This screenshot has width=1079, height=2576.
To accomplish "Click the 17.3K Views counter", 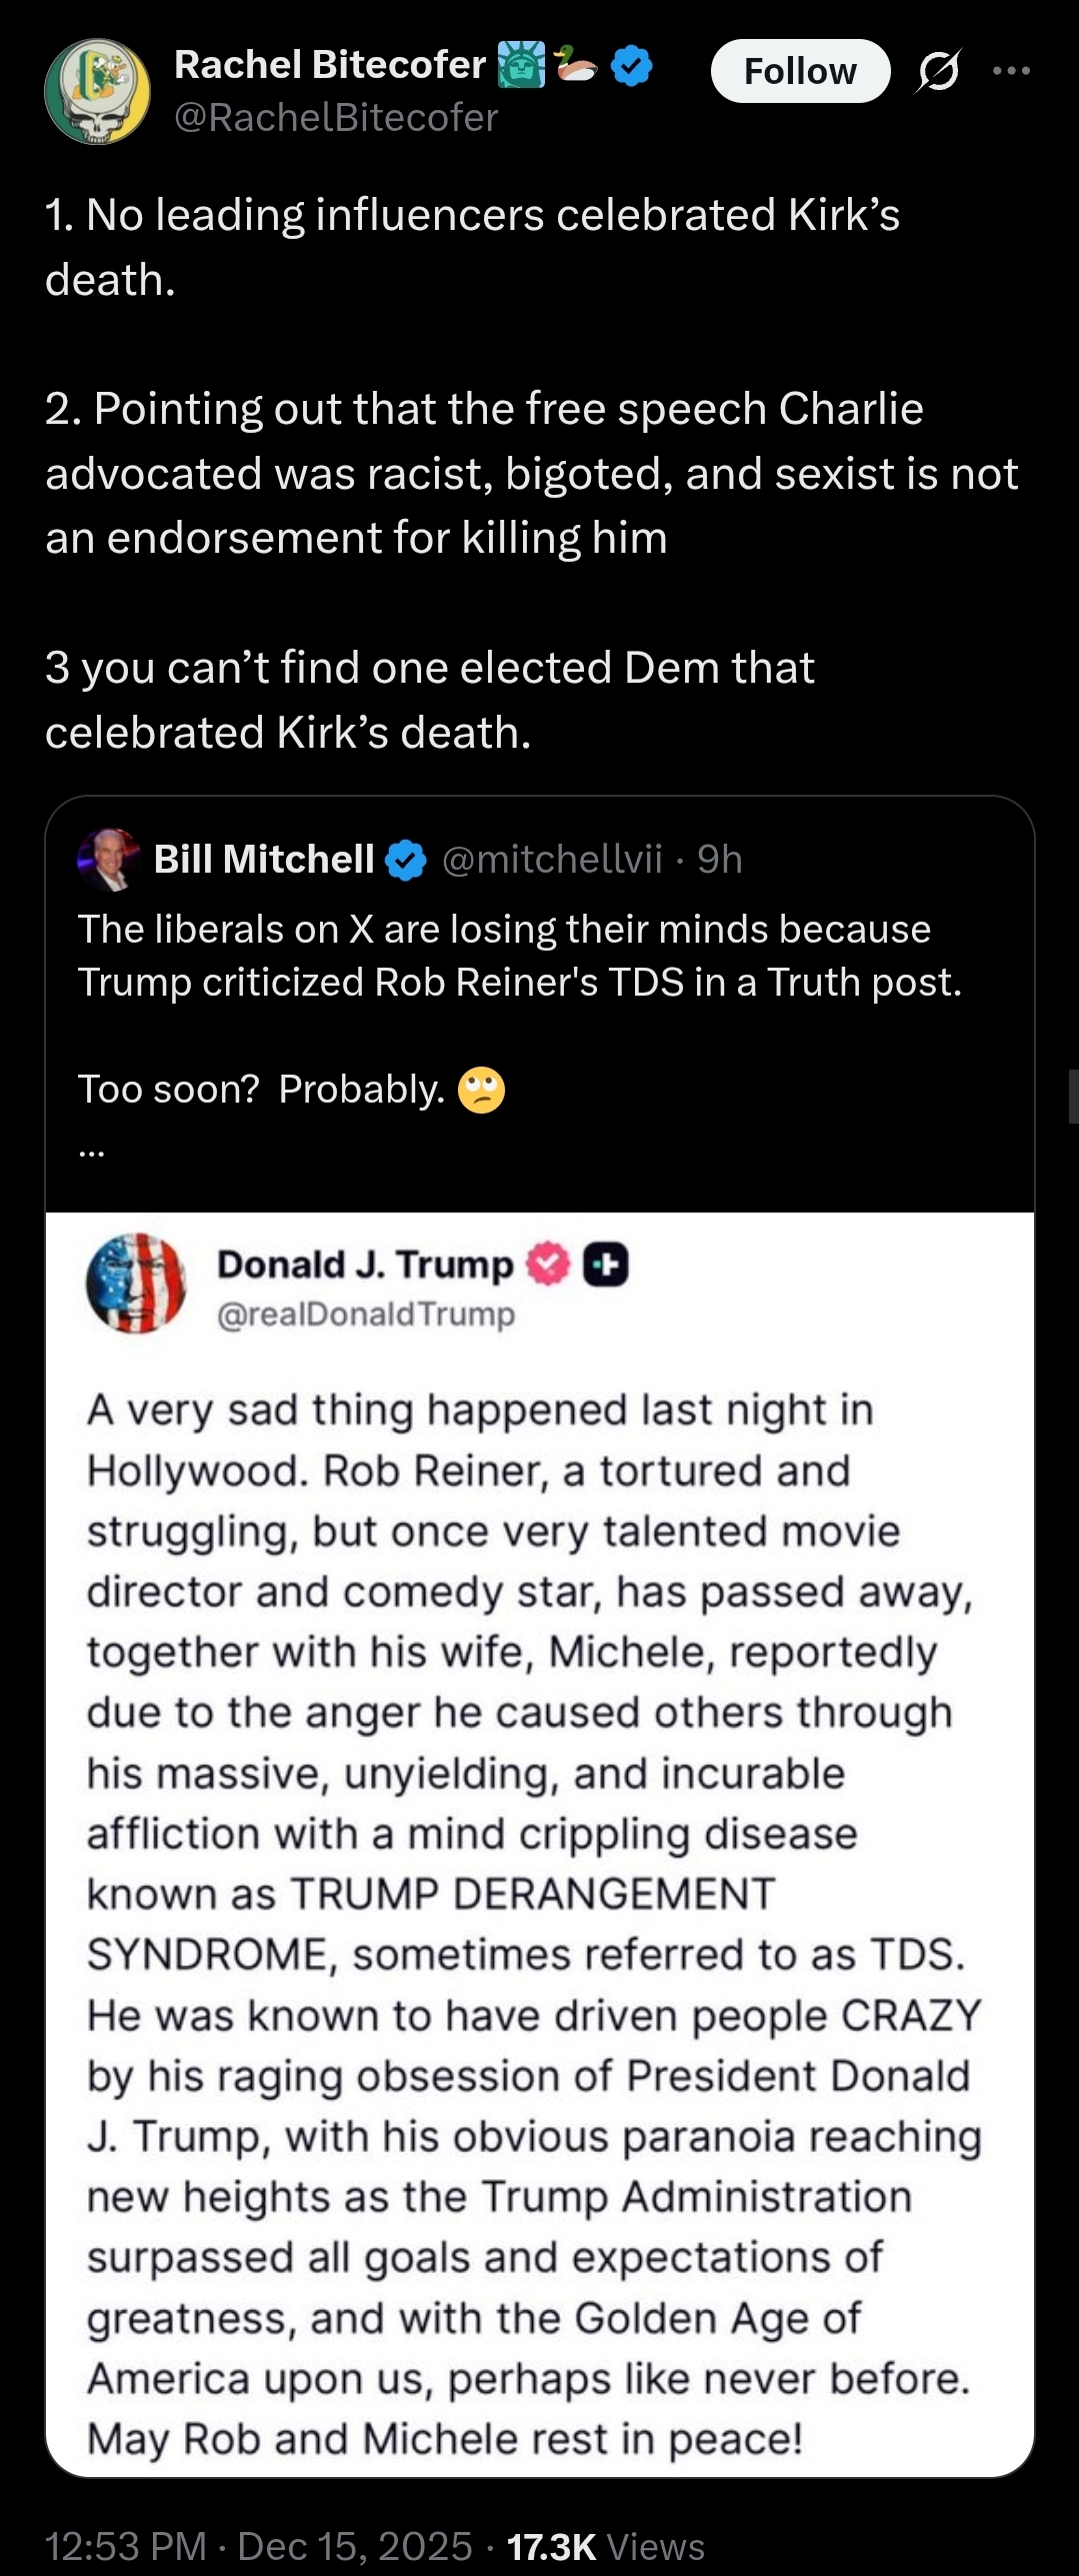I will pos(605,2545).
